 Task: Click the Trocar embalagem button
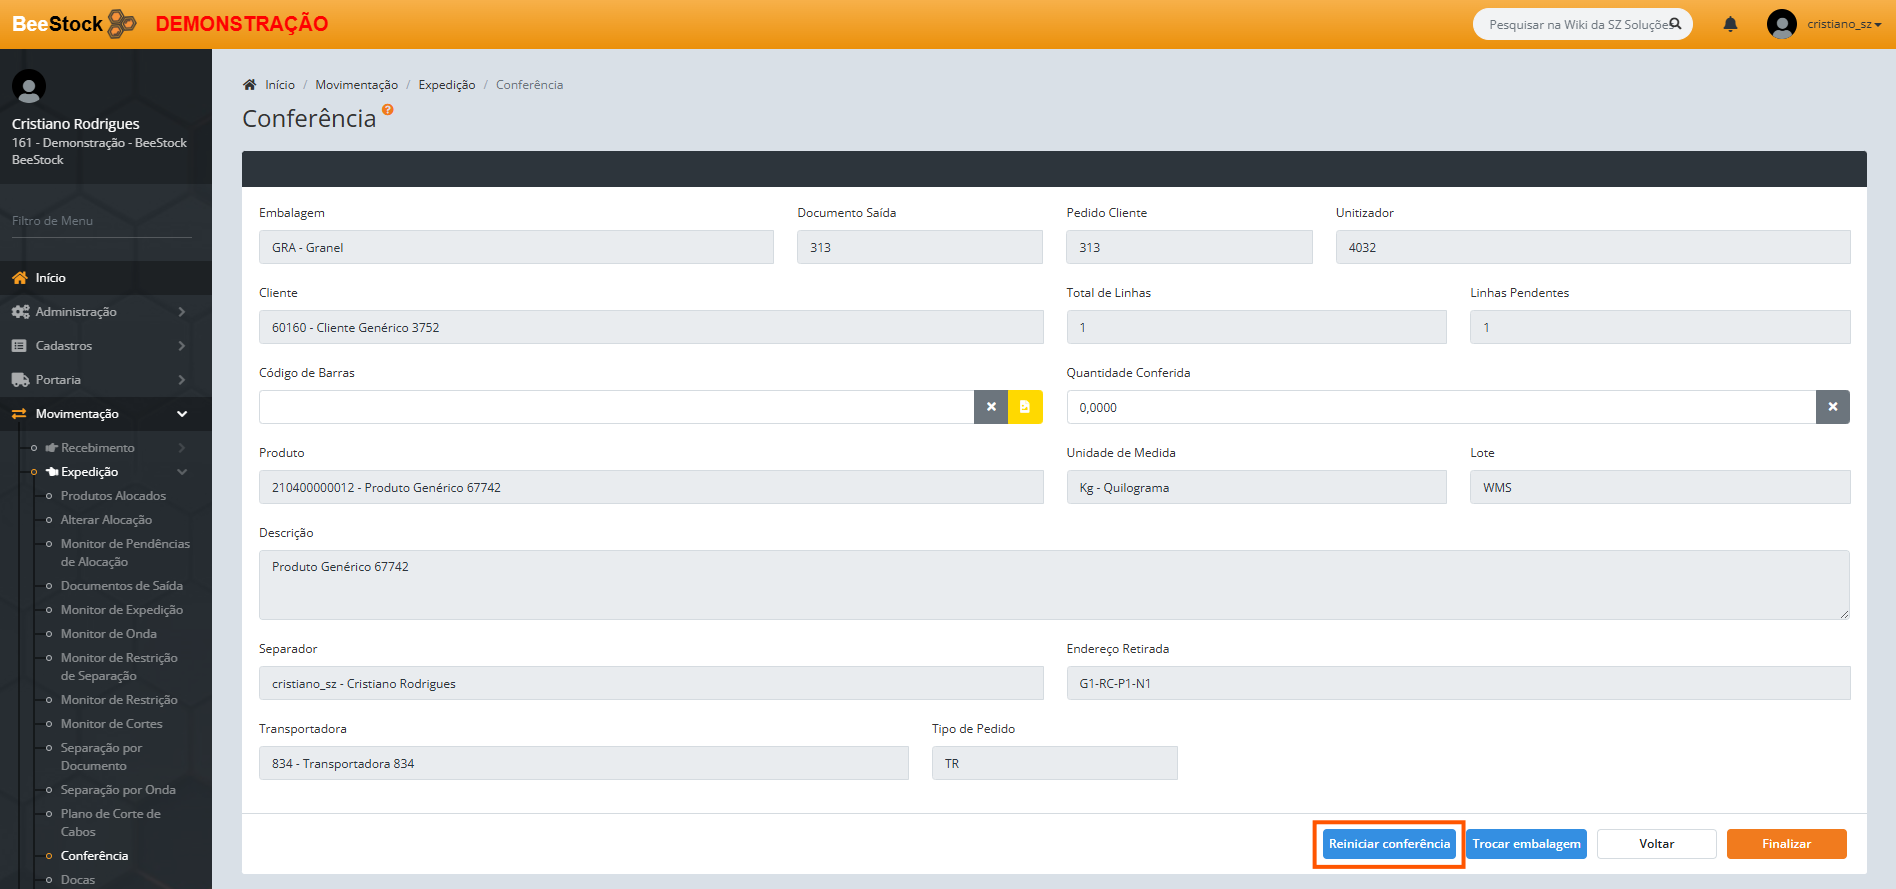[1526, 844]
